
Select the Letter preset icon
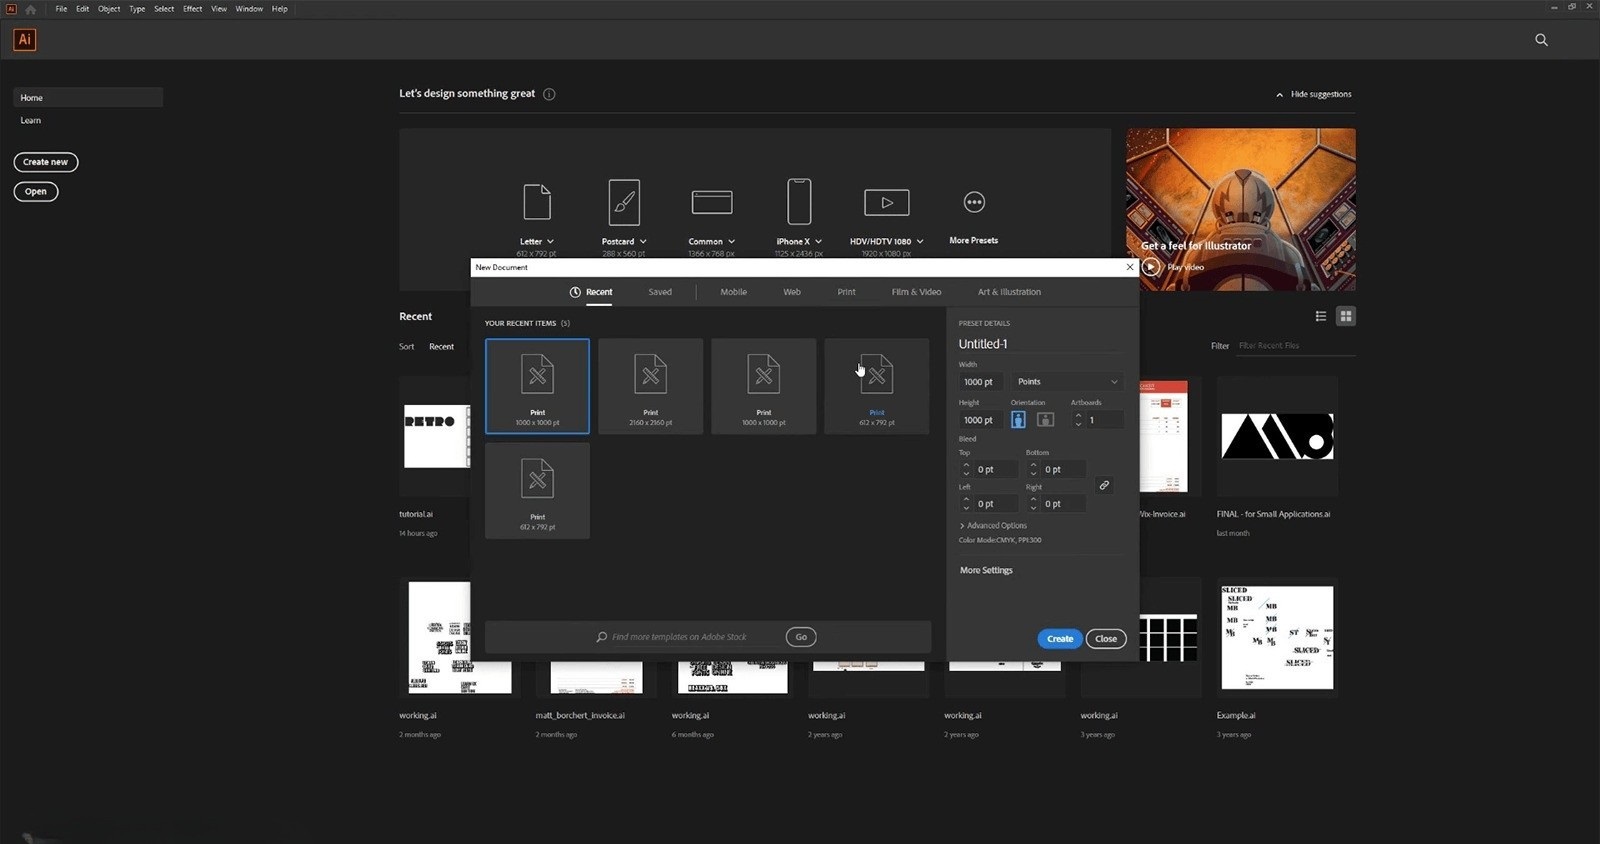click(x=537, y=202)
